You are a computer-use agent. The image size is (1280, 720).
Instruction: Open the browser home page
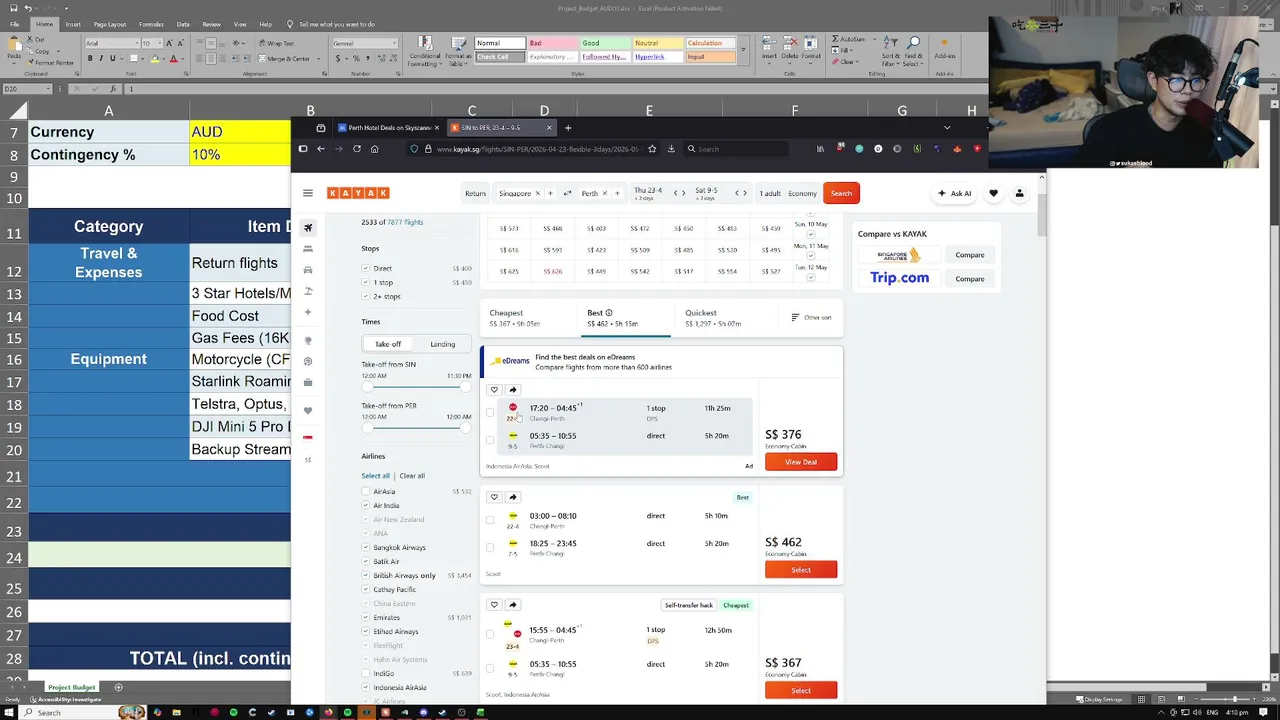[374, 149]
